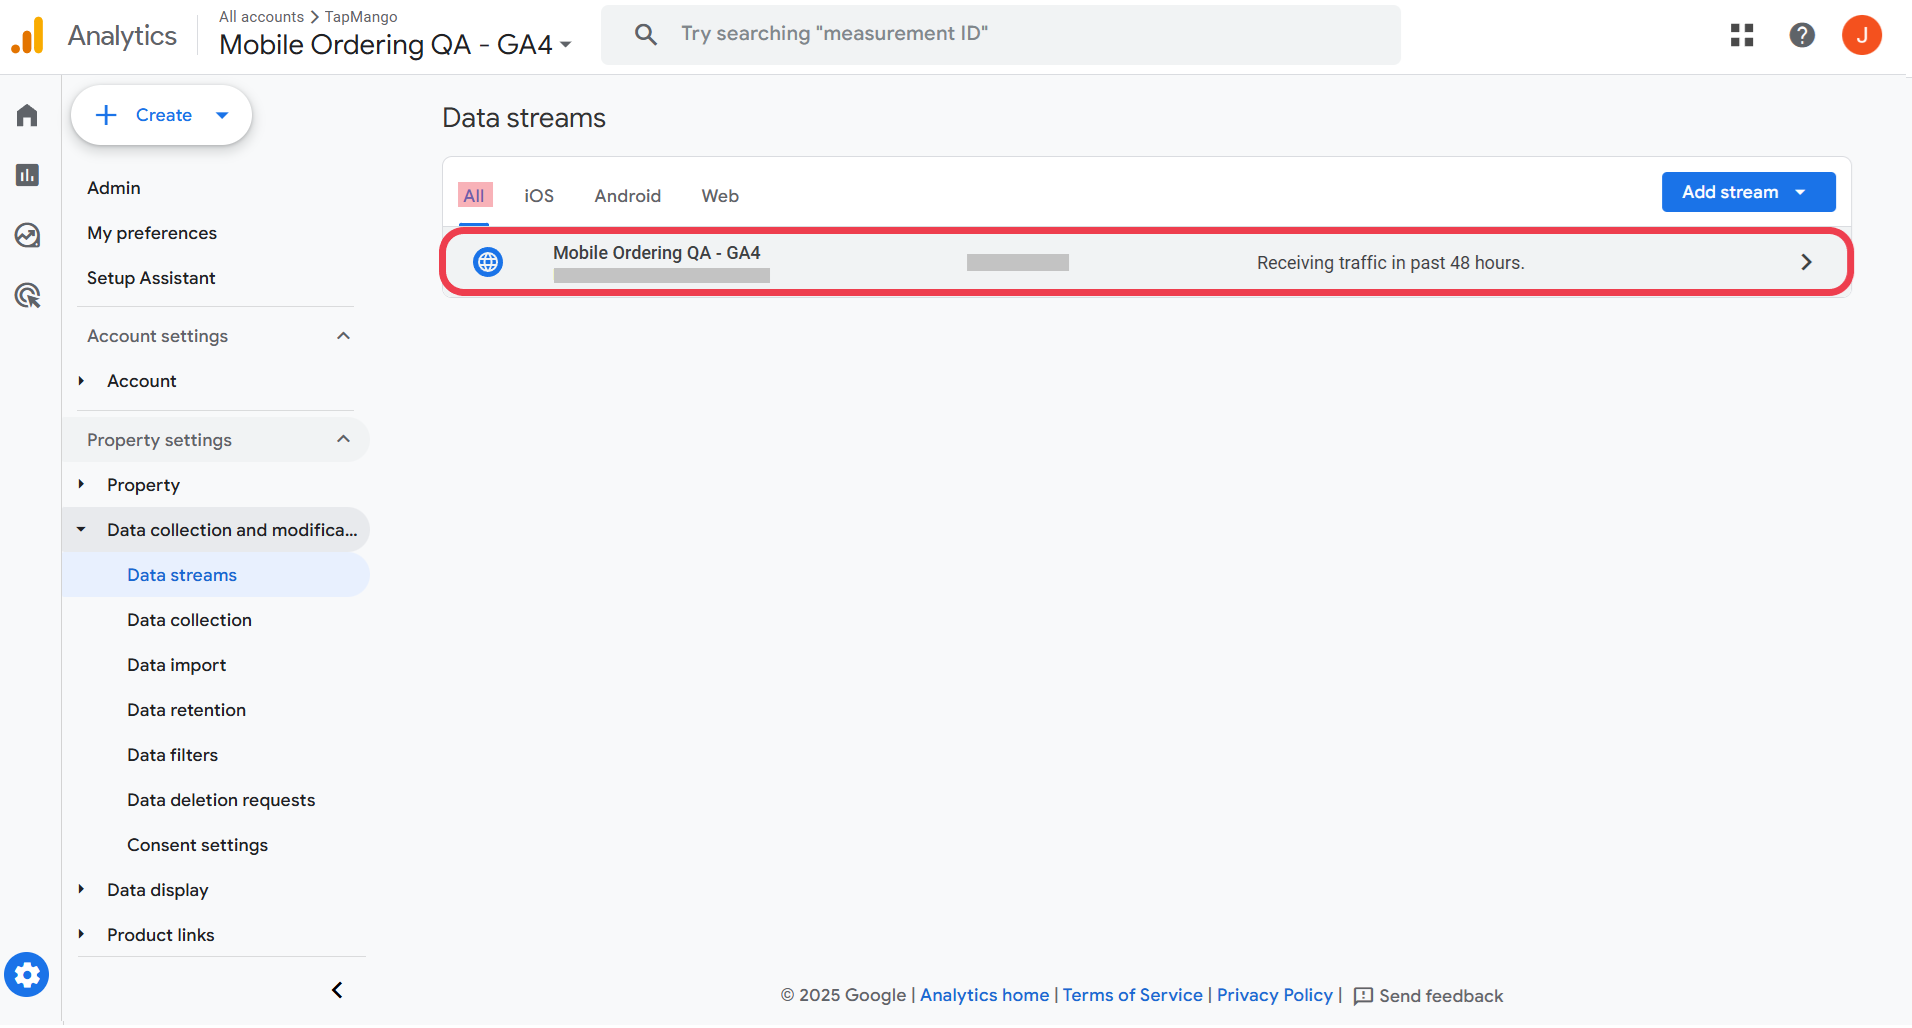Open Google apps grid icon
The width and height of the screenshot is (1912, 1028).
click(1742, 35)
